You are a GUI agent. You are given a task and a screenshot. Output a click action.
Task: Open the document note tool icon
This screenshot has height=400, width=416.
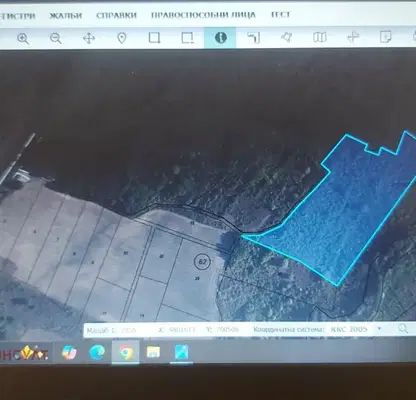pyautogui.click(x=385, y=37)
